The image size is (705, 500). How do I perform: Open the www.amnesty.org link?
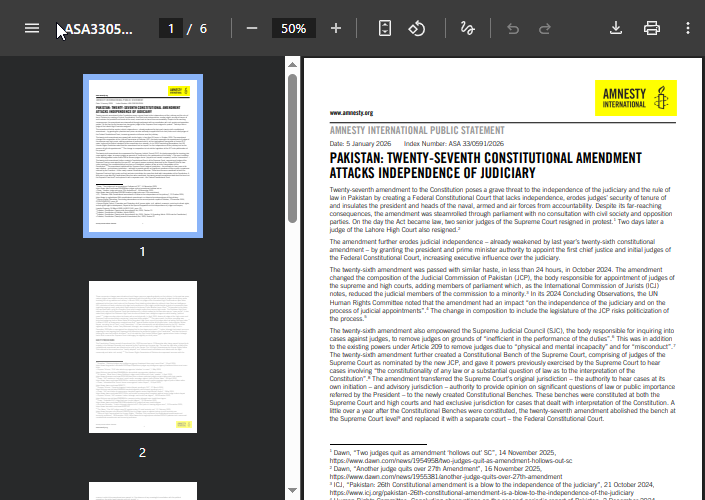tap(351, 114)
